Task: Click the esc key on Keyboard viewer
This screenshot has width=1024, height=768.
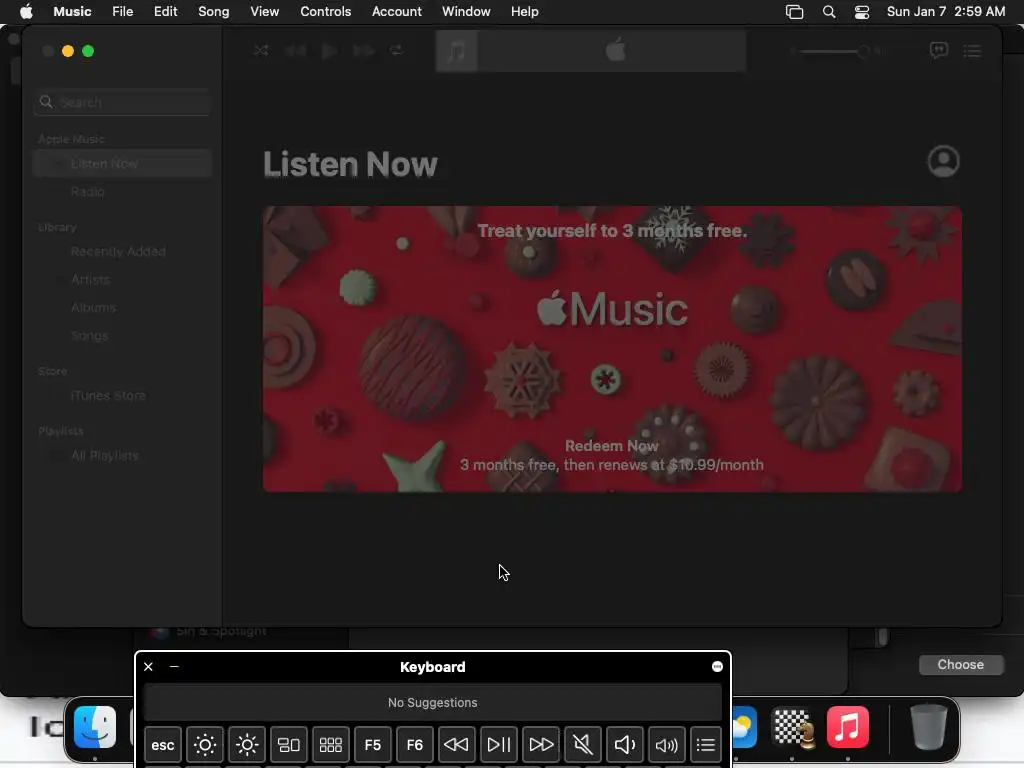Action: (163, 744)
